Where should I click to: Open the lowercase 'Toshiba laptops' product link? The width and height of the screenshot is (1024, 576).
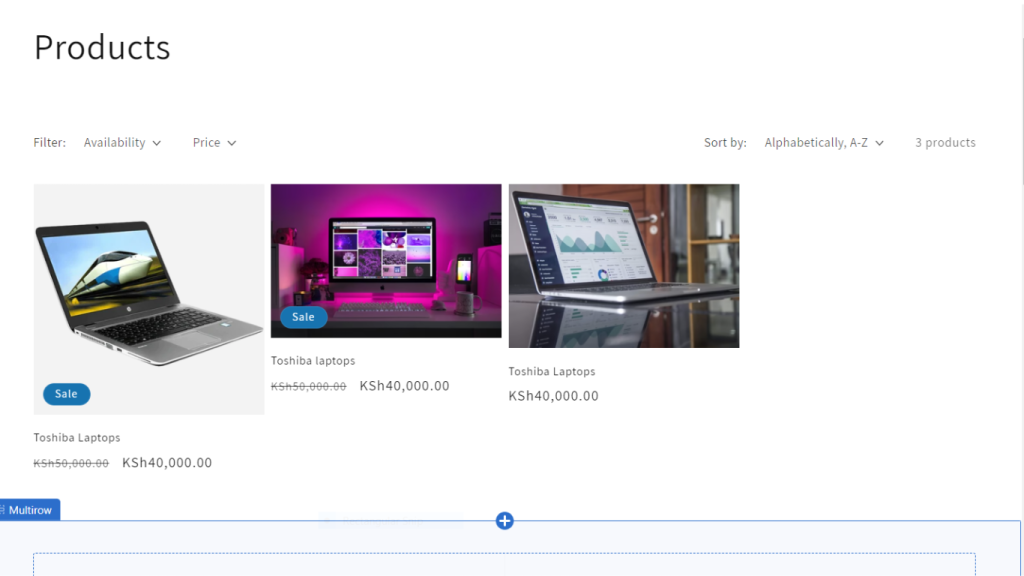point(313,360)
